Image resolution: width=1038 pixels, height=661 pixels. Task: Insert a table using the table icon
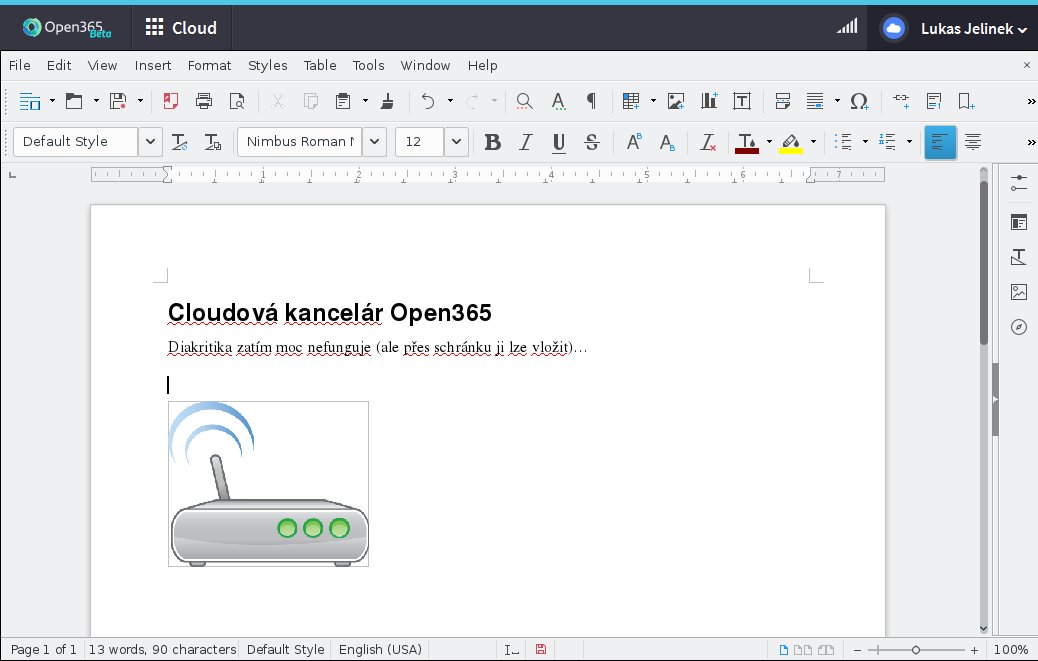click(631, 101)
